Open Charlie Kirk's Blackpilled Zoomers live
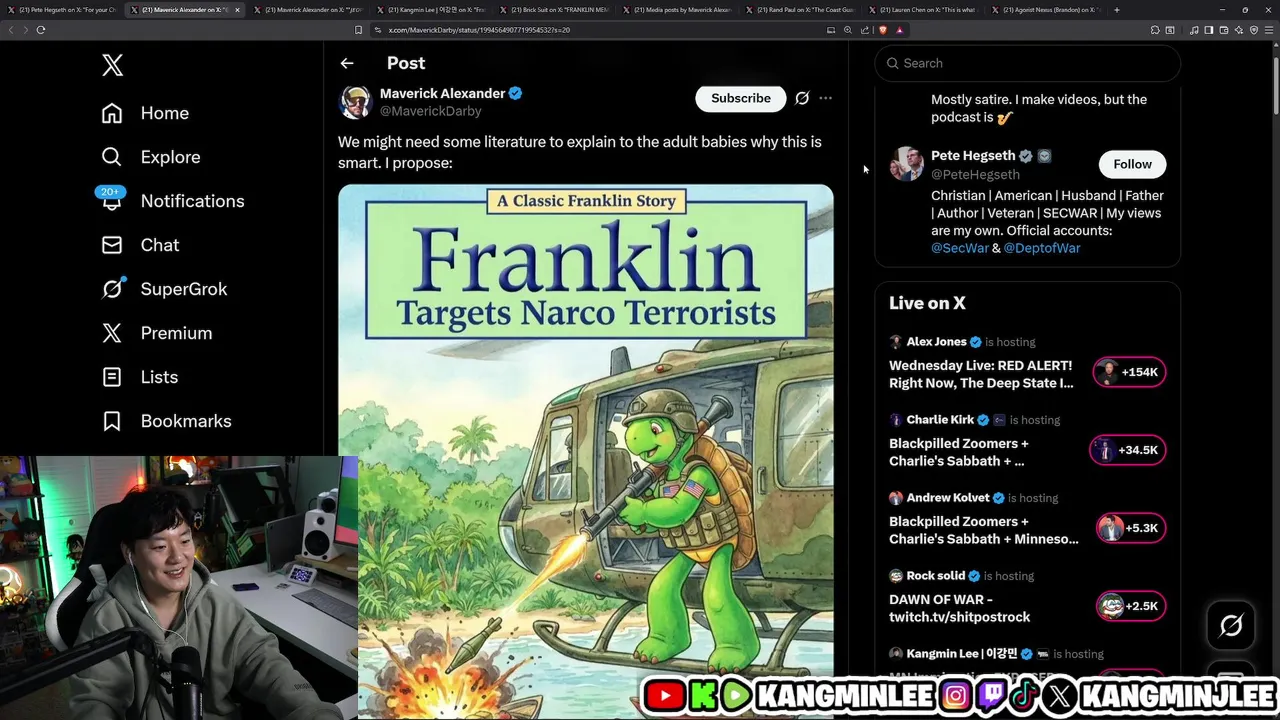The image size is (1280, 720). 959,452
